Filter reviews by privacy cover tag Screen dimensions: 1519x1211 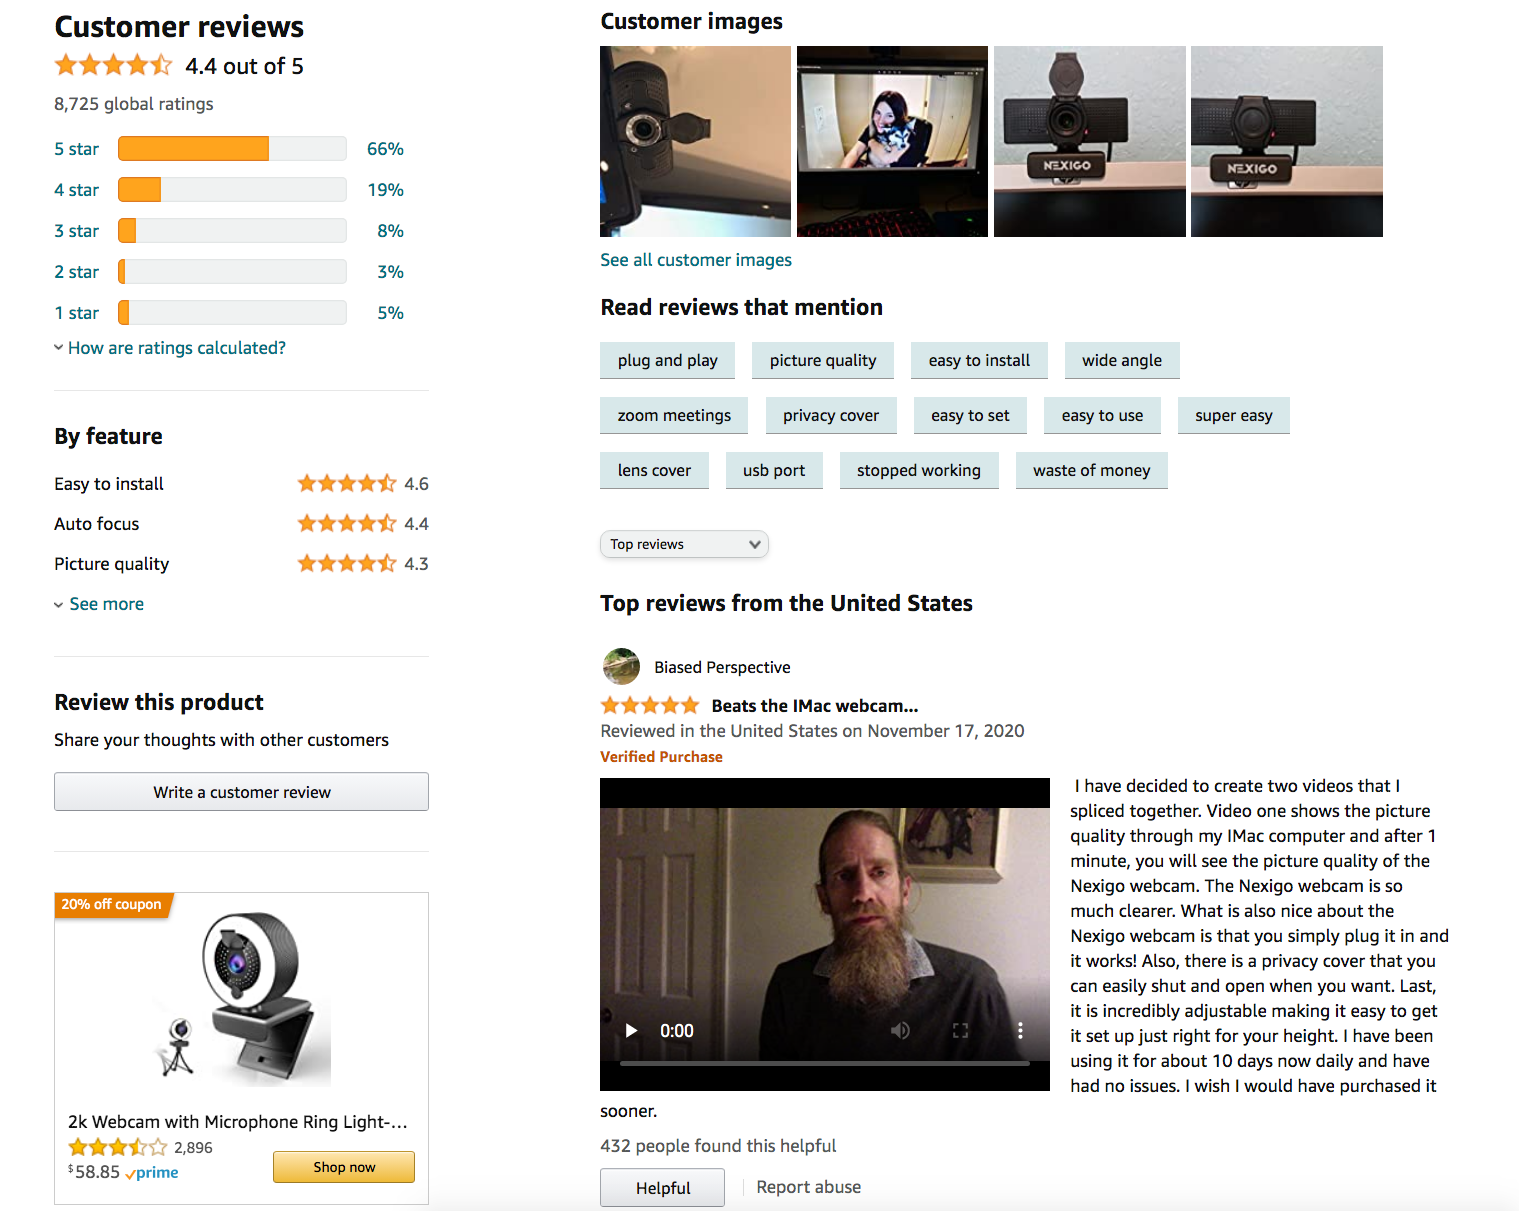coord(831,416)
